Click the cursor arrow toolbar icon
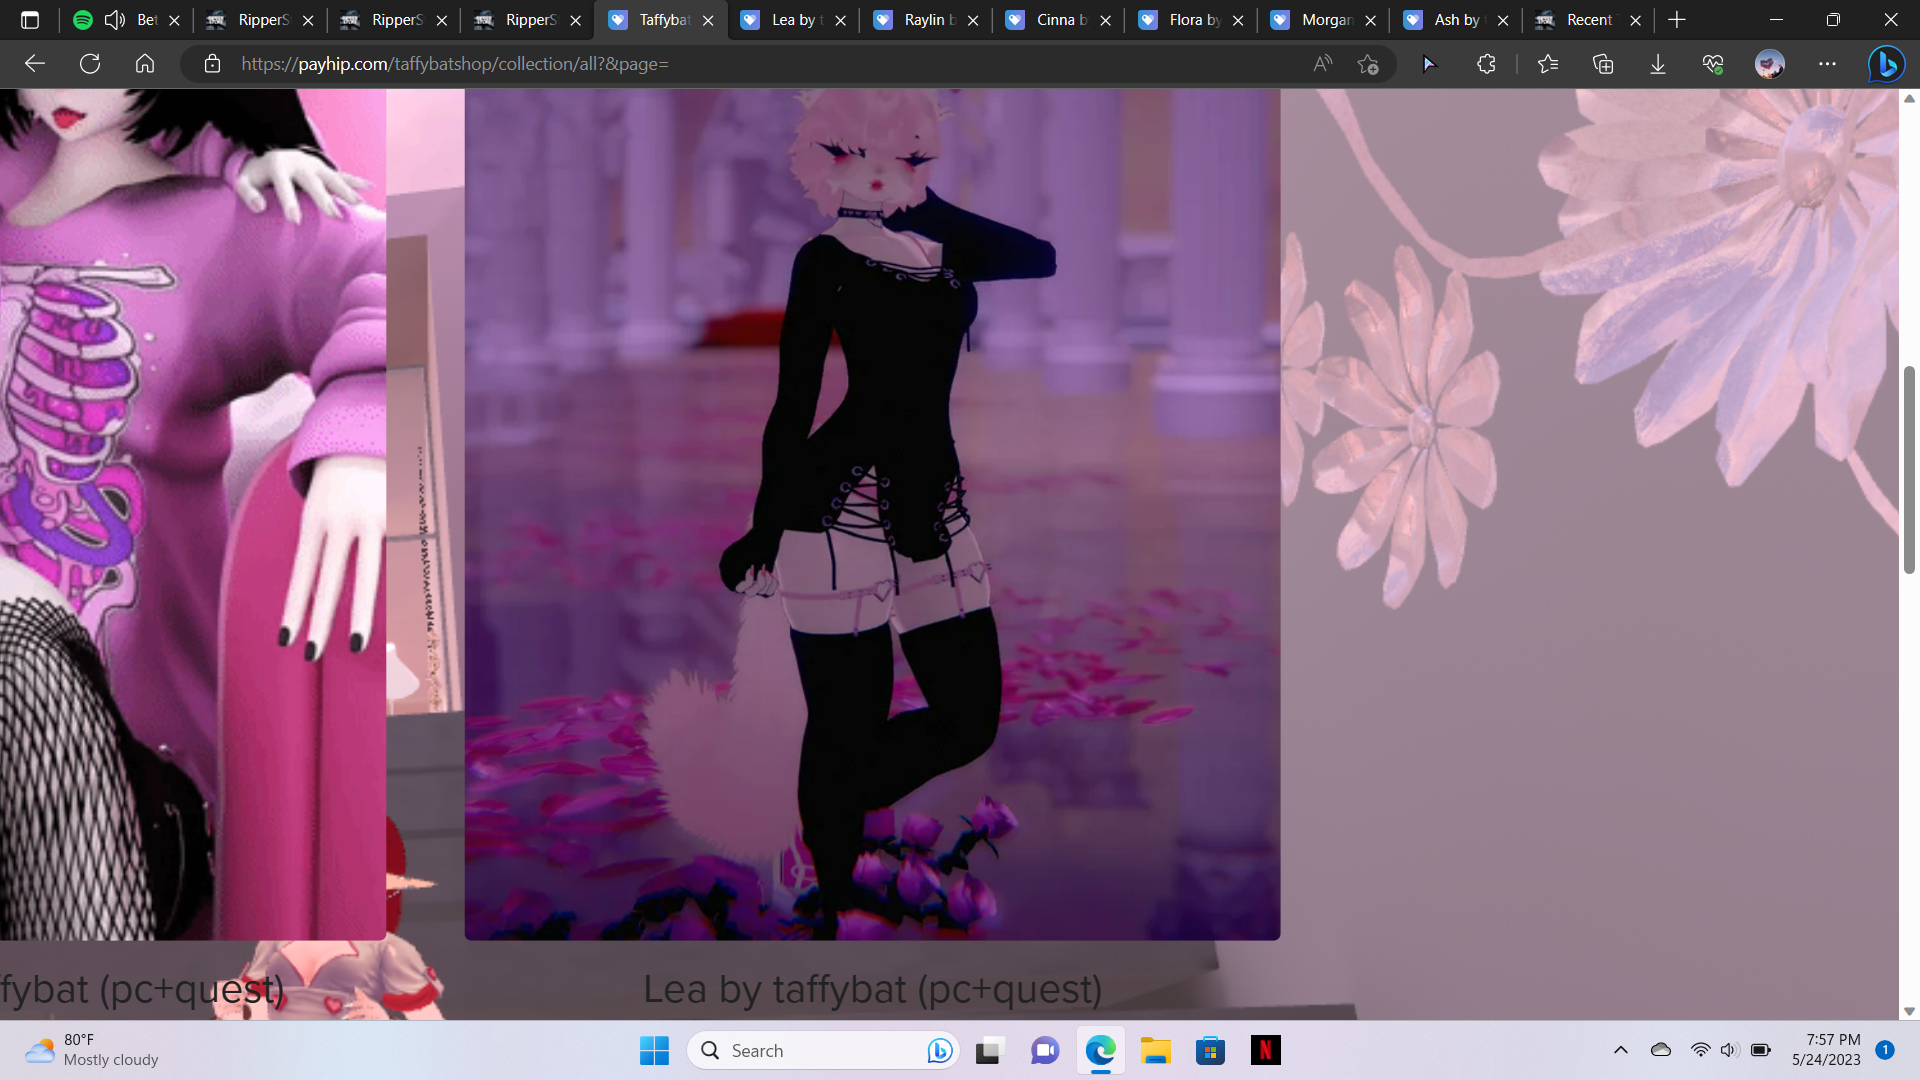 [x=1429, y=64]
